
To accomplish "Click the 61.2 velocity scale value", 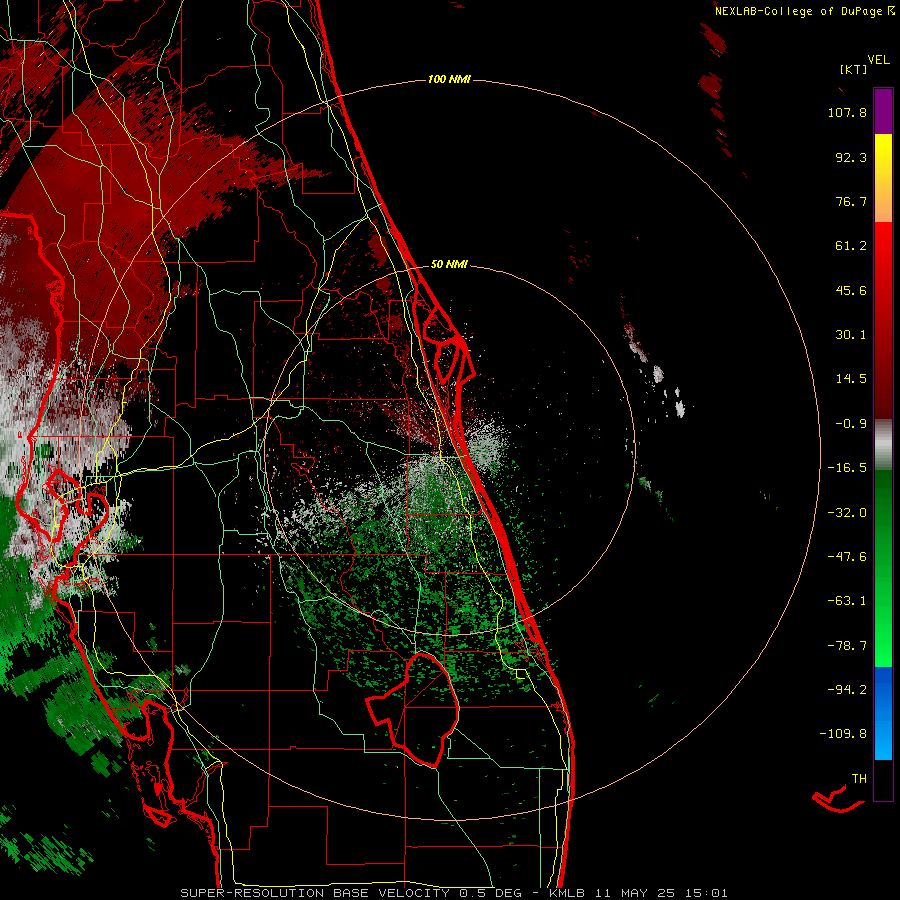I will 851,246.
